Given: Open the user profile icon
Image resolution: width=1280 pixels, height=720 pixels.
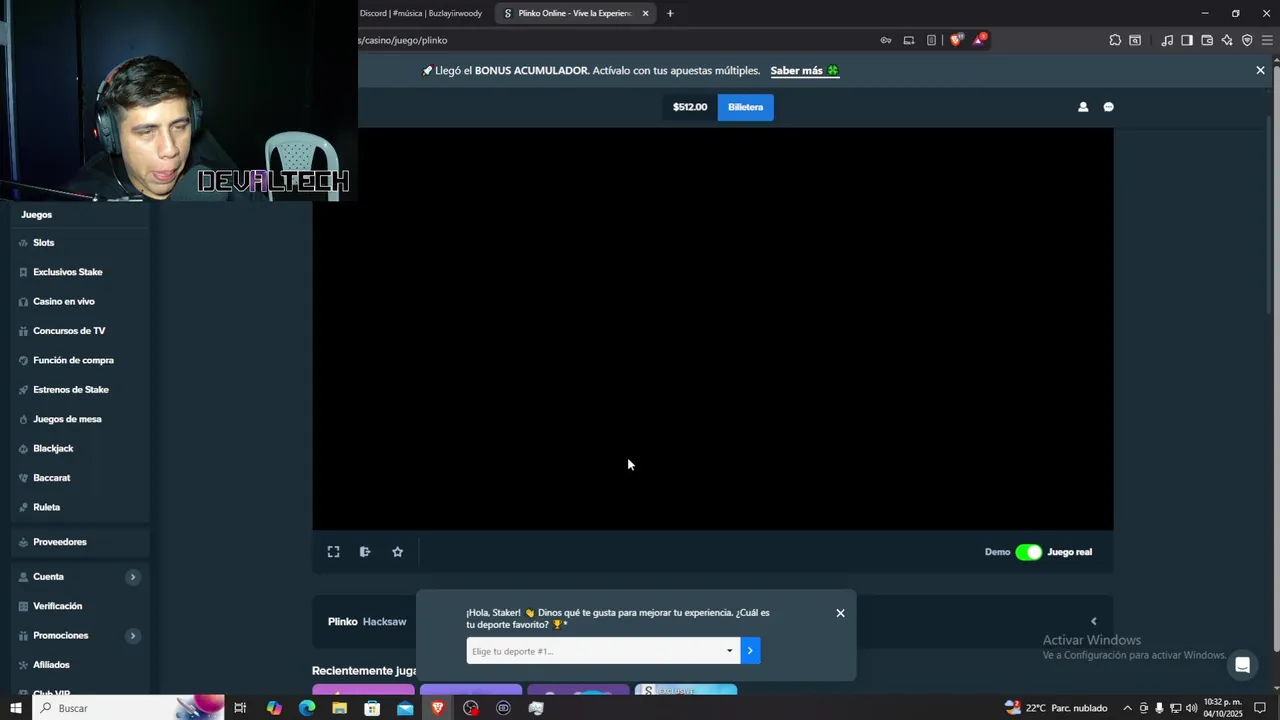Looking at the screenshot, I should (x=1083, y=107).
